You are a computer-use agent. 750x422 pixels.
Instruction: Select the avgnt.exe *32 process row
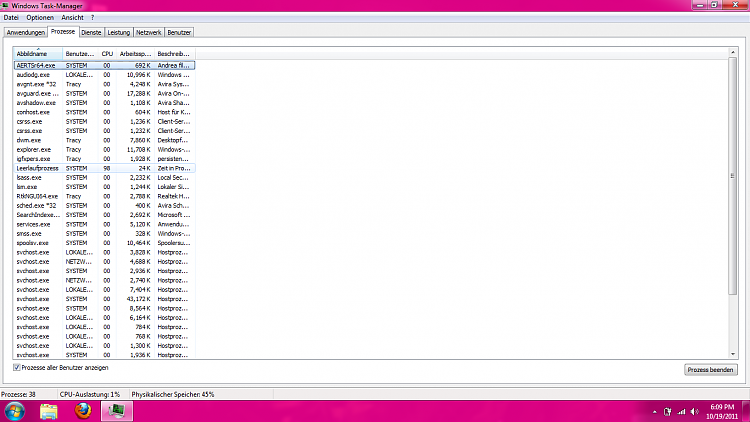click(104, 84)
